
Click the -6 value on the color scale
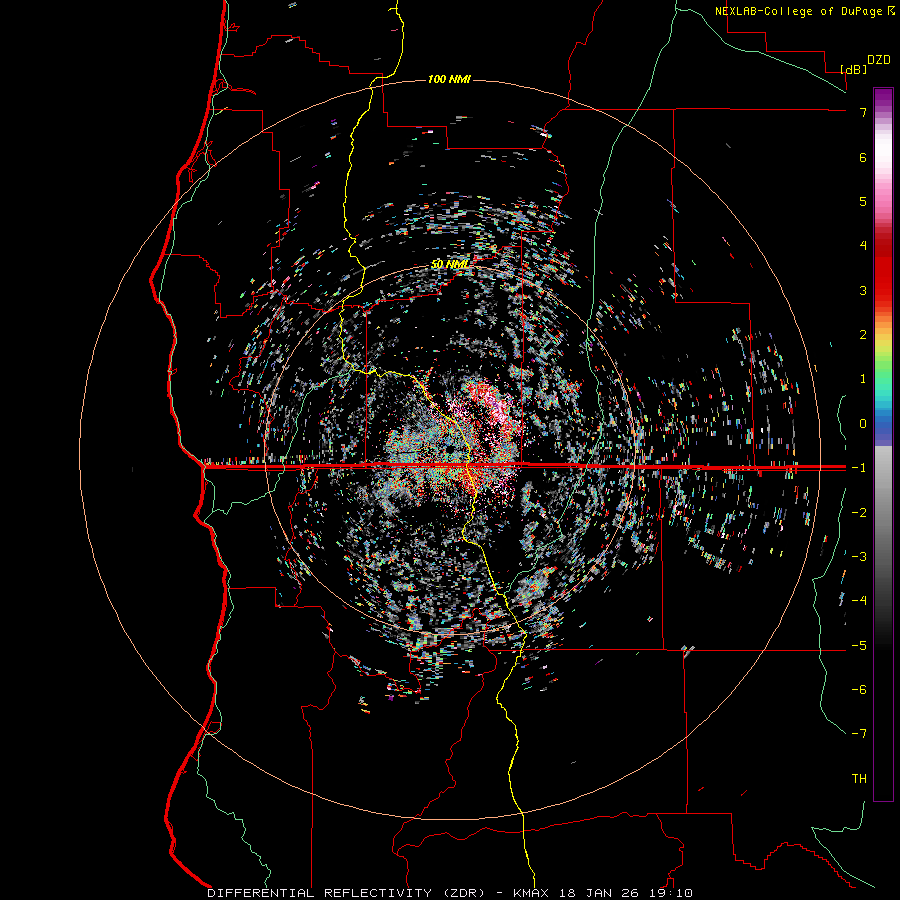point(859,690)
